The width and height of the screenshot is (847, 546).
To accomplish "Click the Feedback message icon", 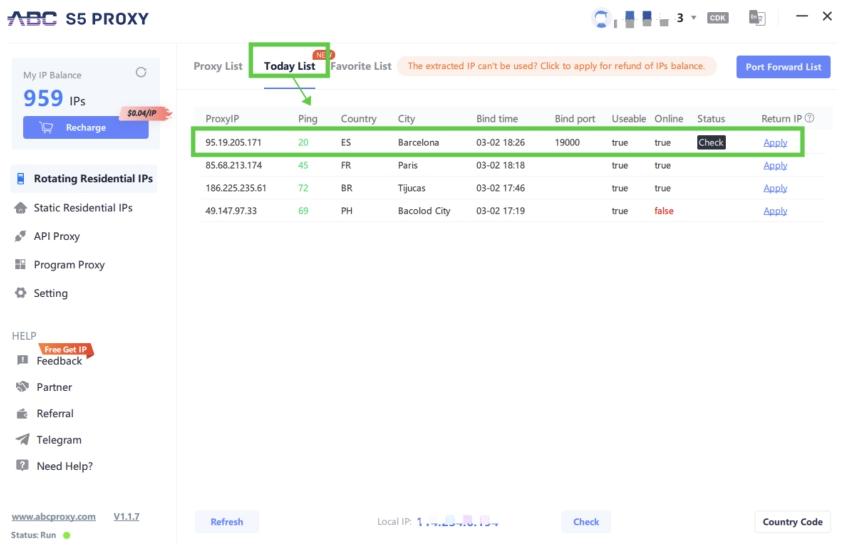I will (x=22, y=360).
